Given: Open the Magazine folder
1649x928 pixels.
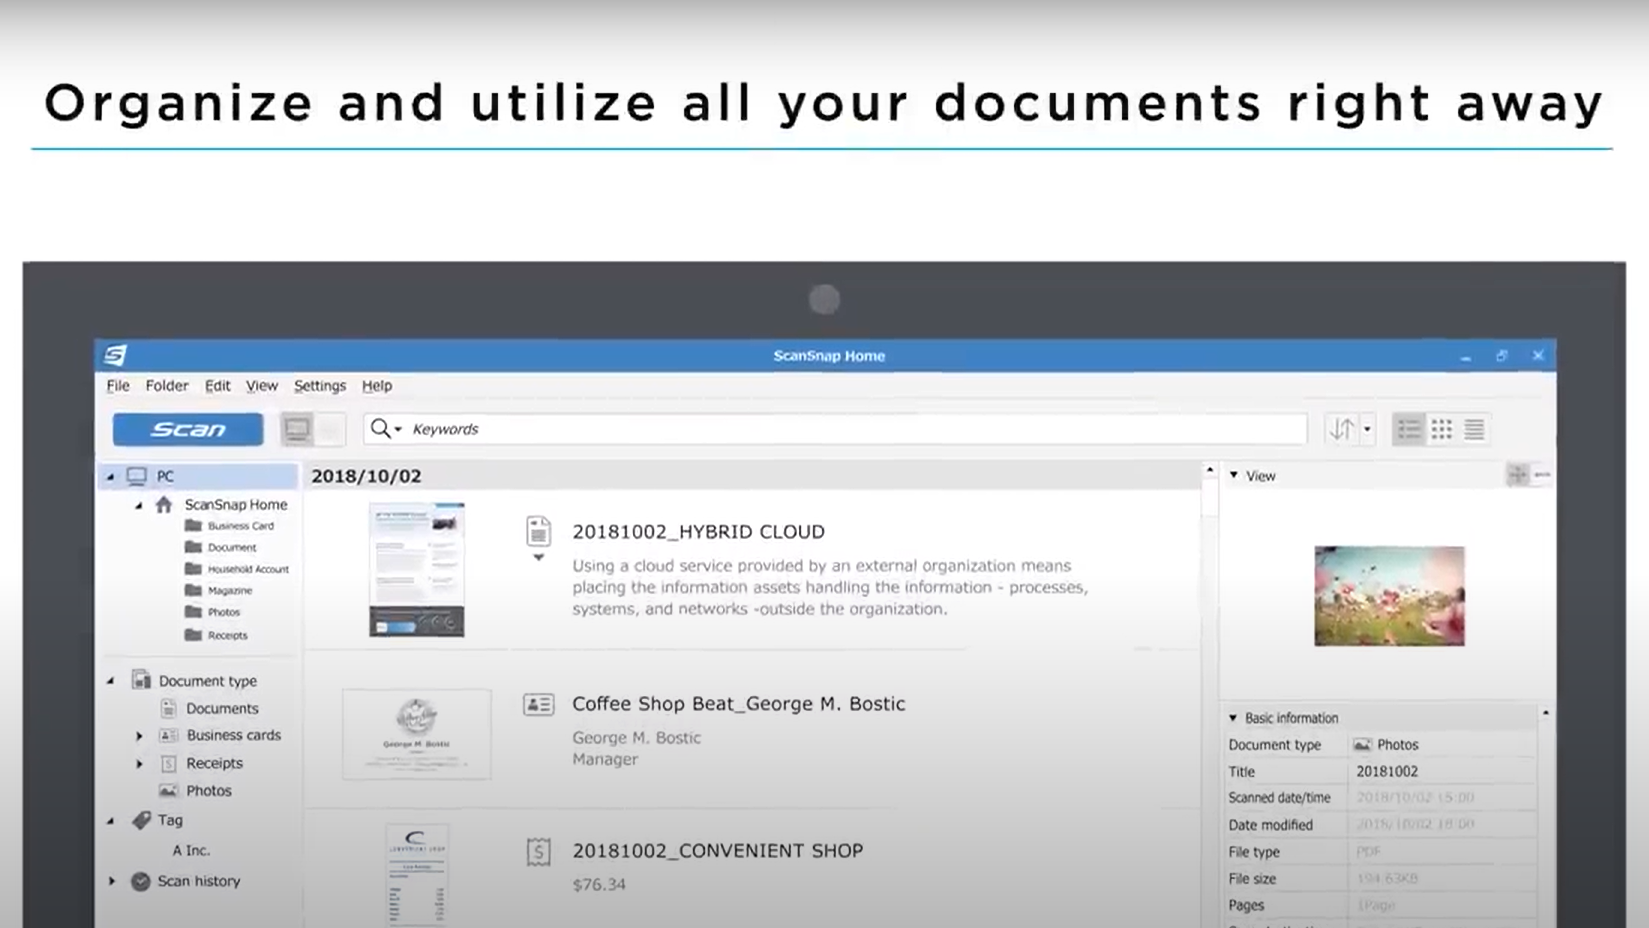Looking at the screenshot, I should click(x=219, y=590).
